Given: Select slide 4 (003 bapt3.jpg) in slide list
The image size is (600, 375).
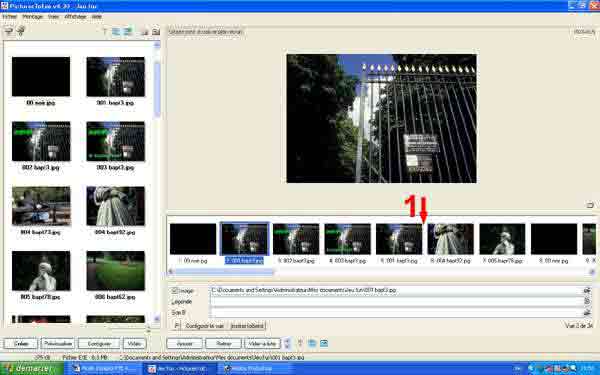Looking at the screenshot, I should click(347, 239).
